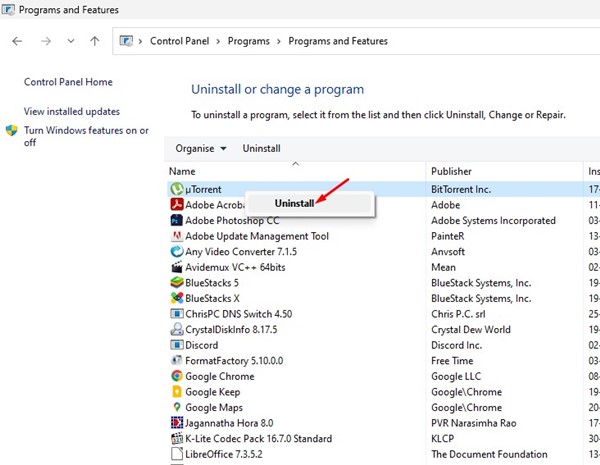
Task: Click the Adobe Update Management Tool icon
Action: (x=177, y=236)
